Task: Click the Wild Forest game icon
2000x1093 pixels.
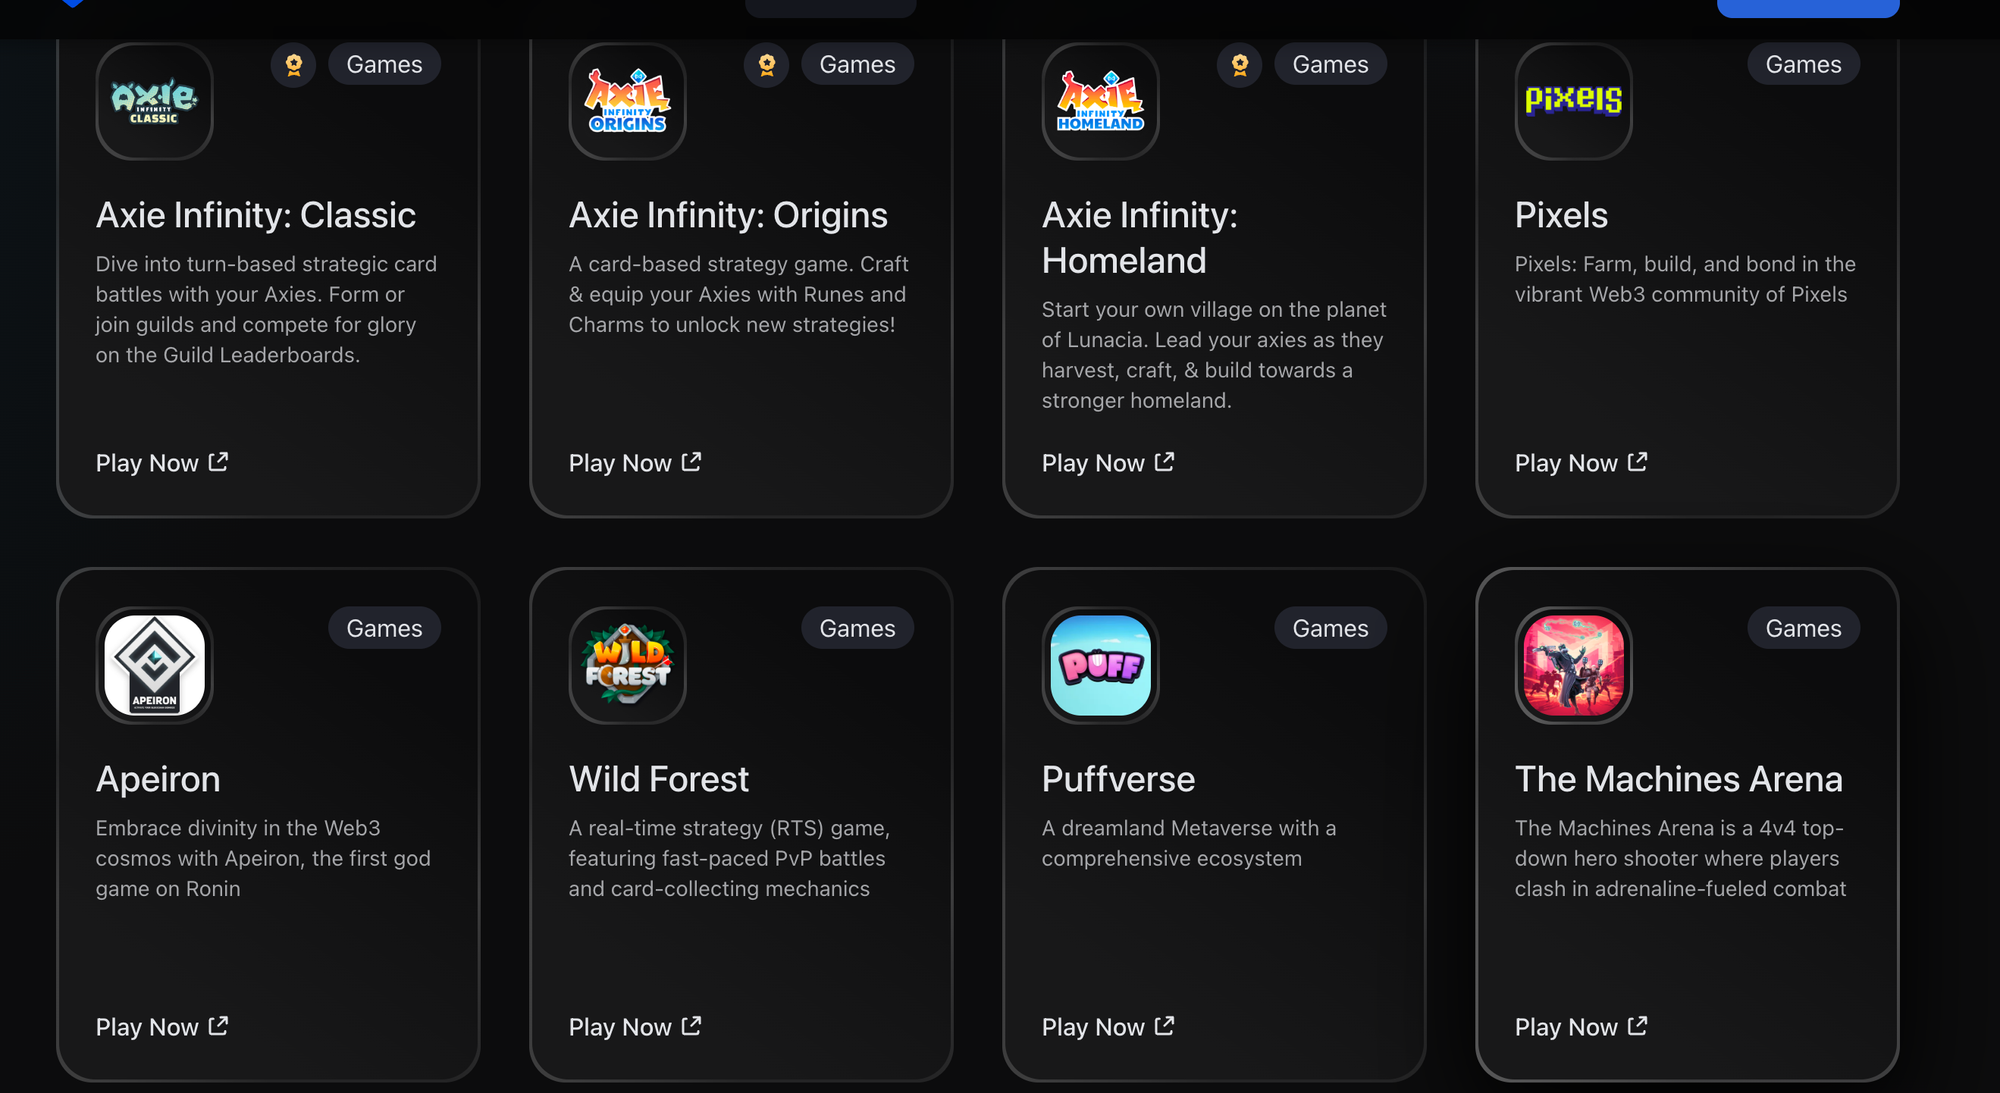Action: [626, 665]
